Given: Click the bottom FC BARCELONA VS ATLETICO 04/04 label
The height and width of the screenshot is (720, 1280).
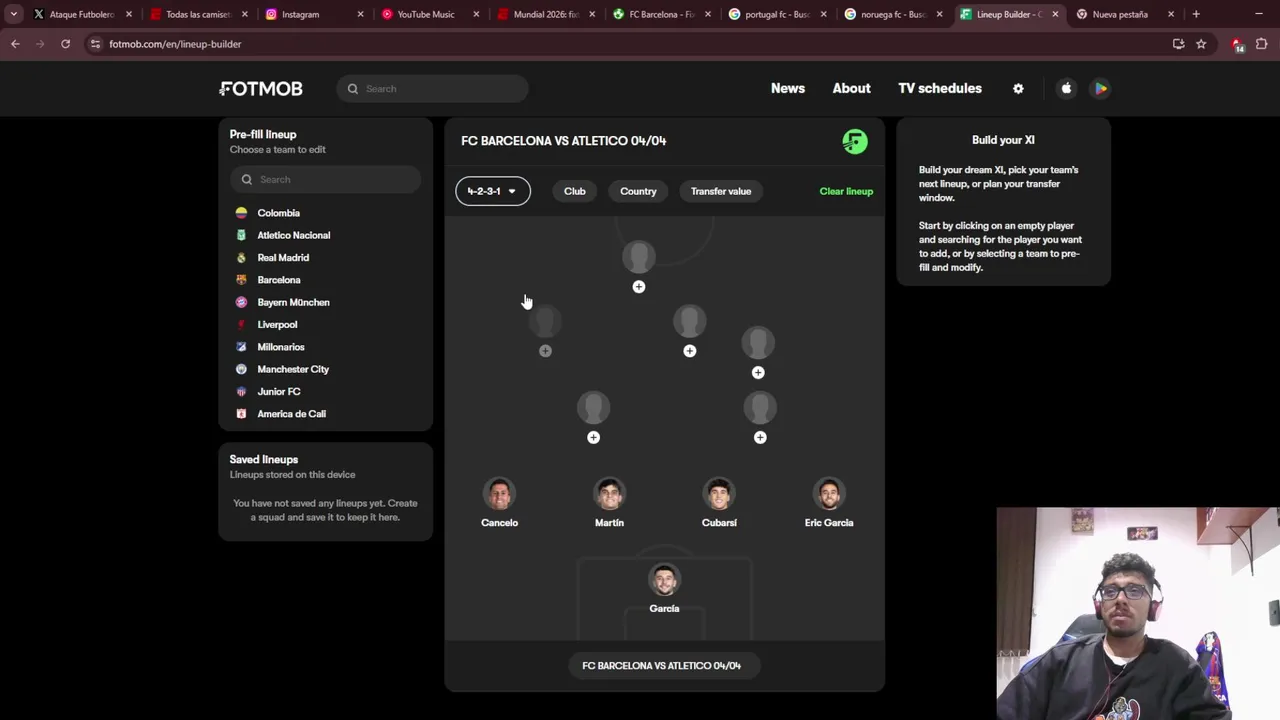Looking at the screenshot, I should pos(662,666).
